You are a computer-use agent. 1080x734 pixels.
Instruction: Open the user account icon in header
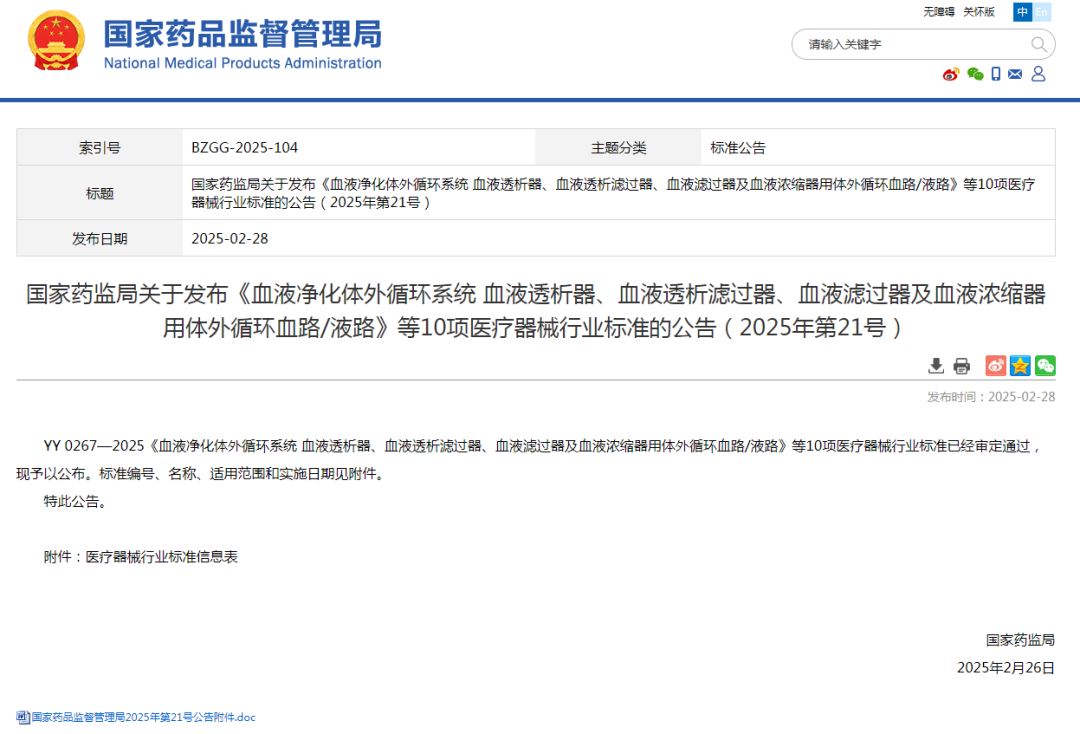pyautogui.click(x=1038, y=74)
